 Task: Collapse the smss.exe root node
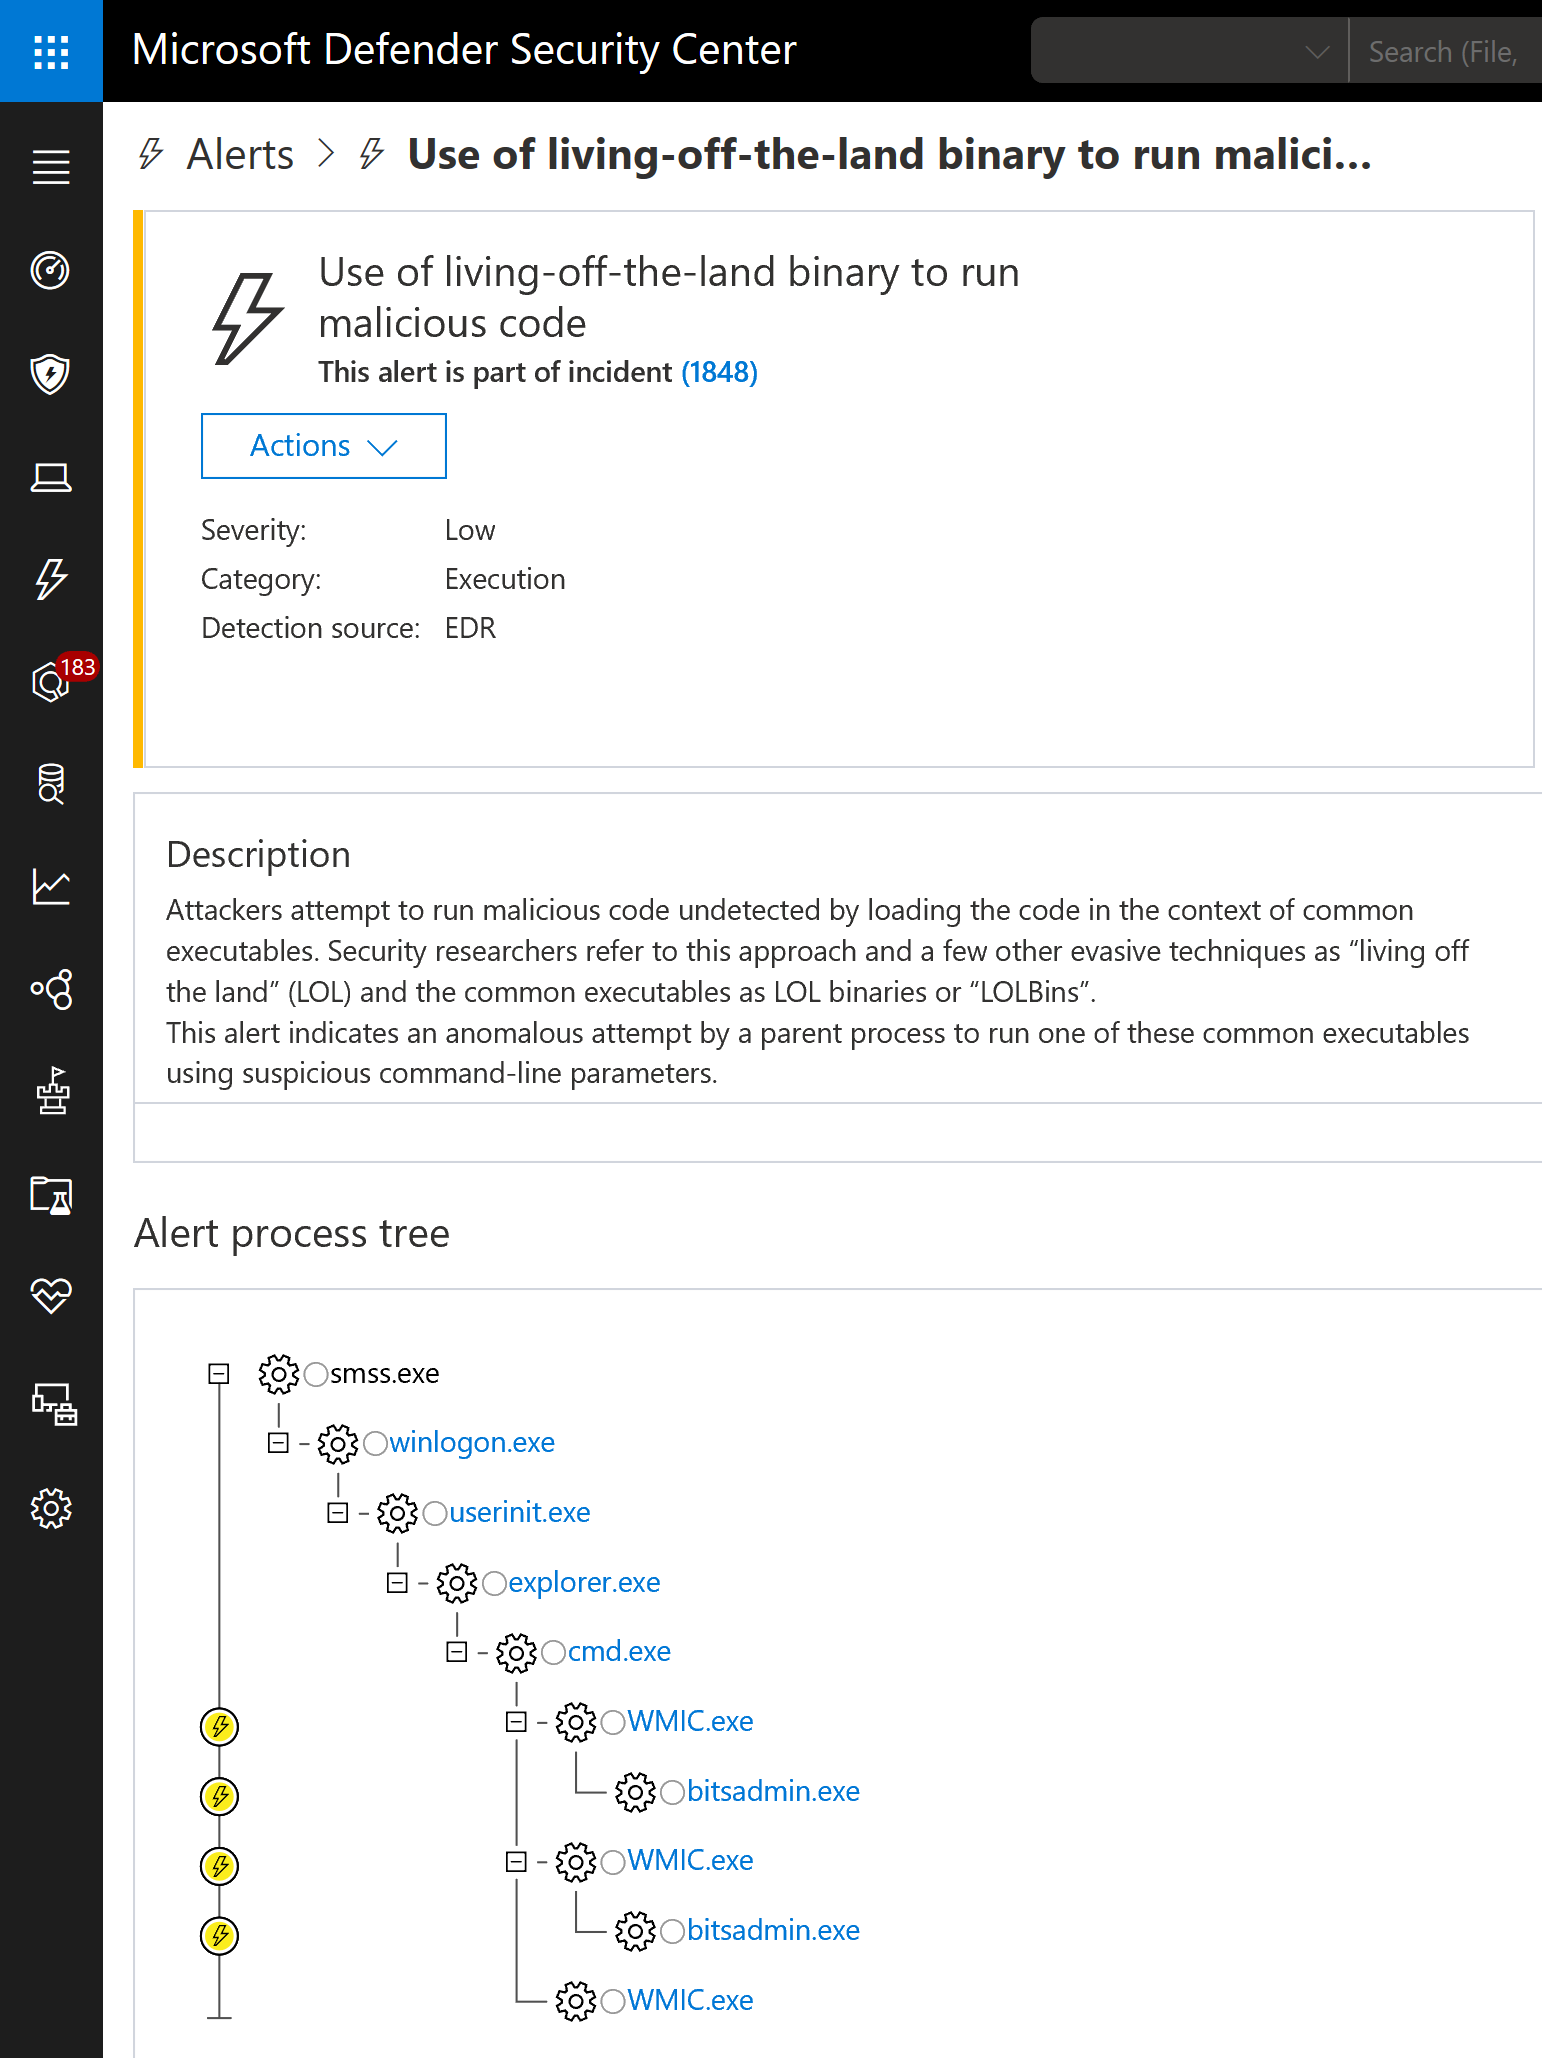219,1374
